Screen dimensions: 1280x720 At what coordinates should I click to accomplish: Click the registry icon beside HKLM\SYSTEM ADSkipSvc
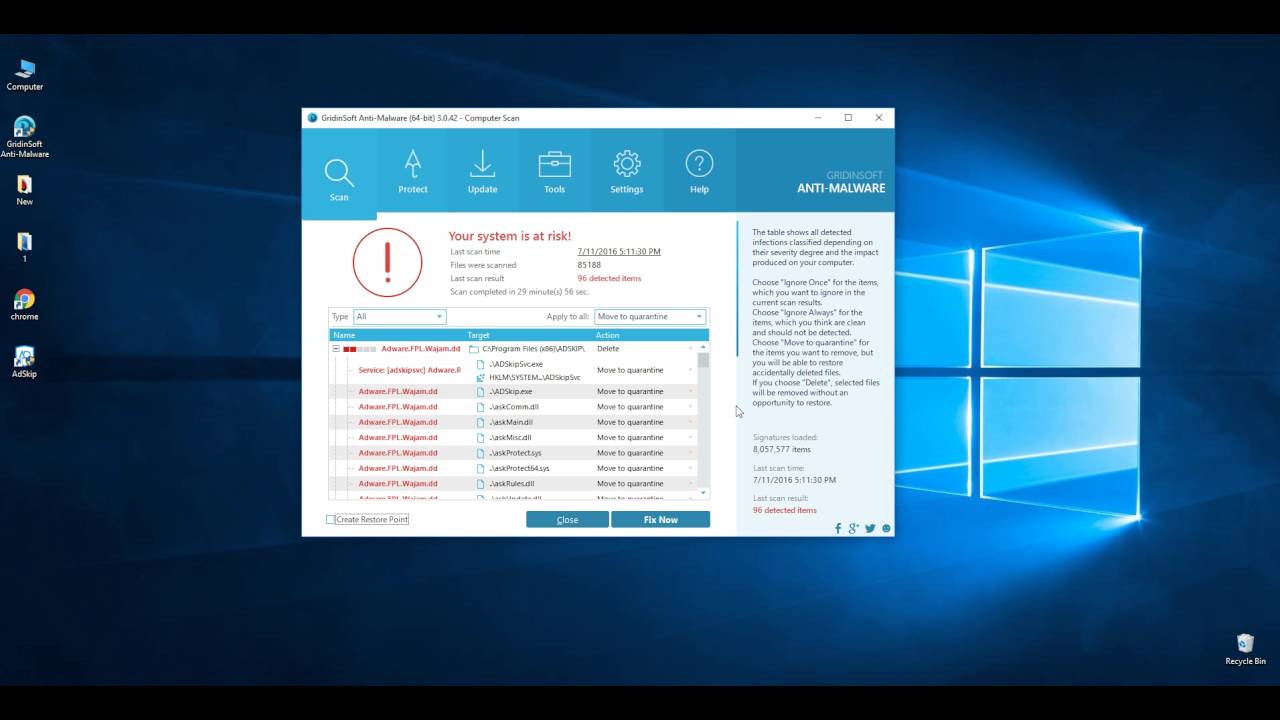(x=481, y=377)
